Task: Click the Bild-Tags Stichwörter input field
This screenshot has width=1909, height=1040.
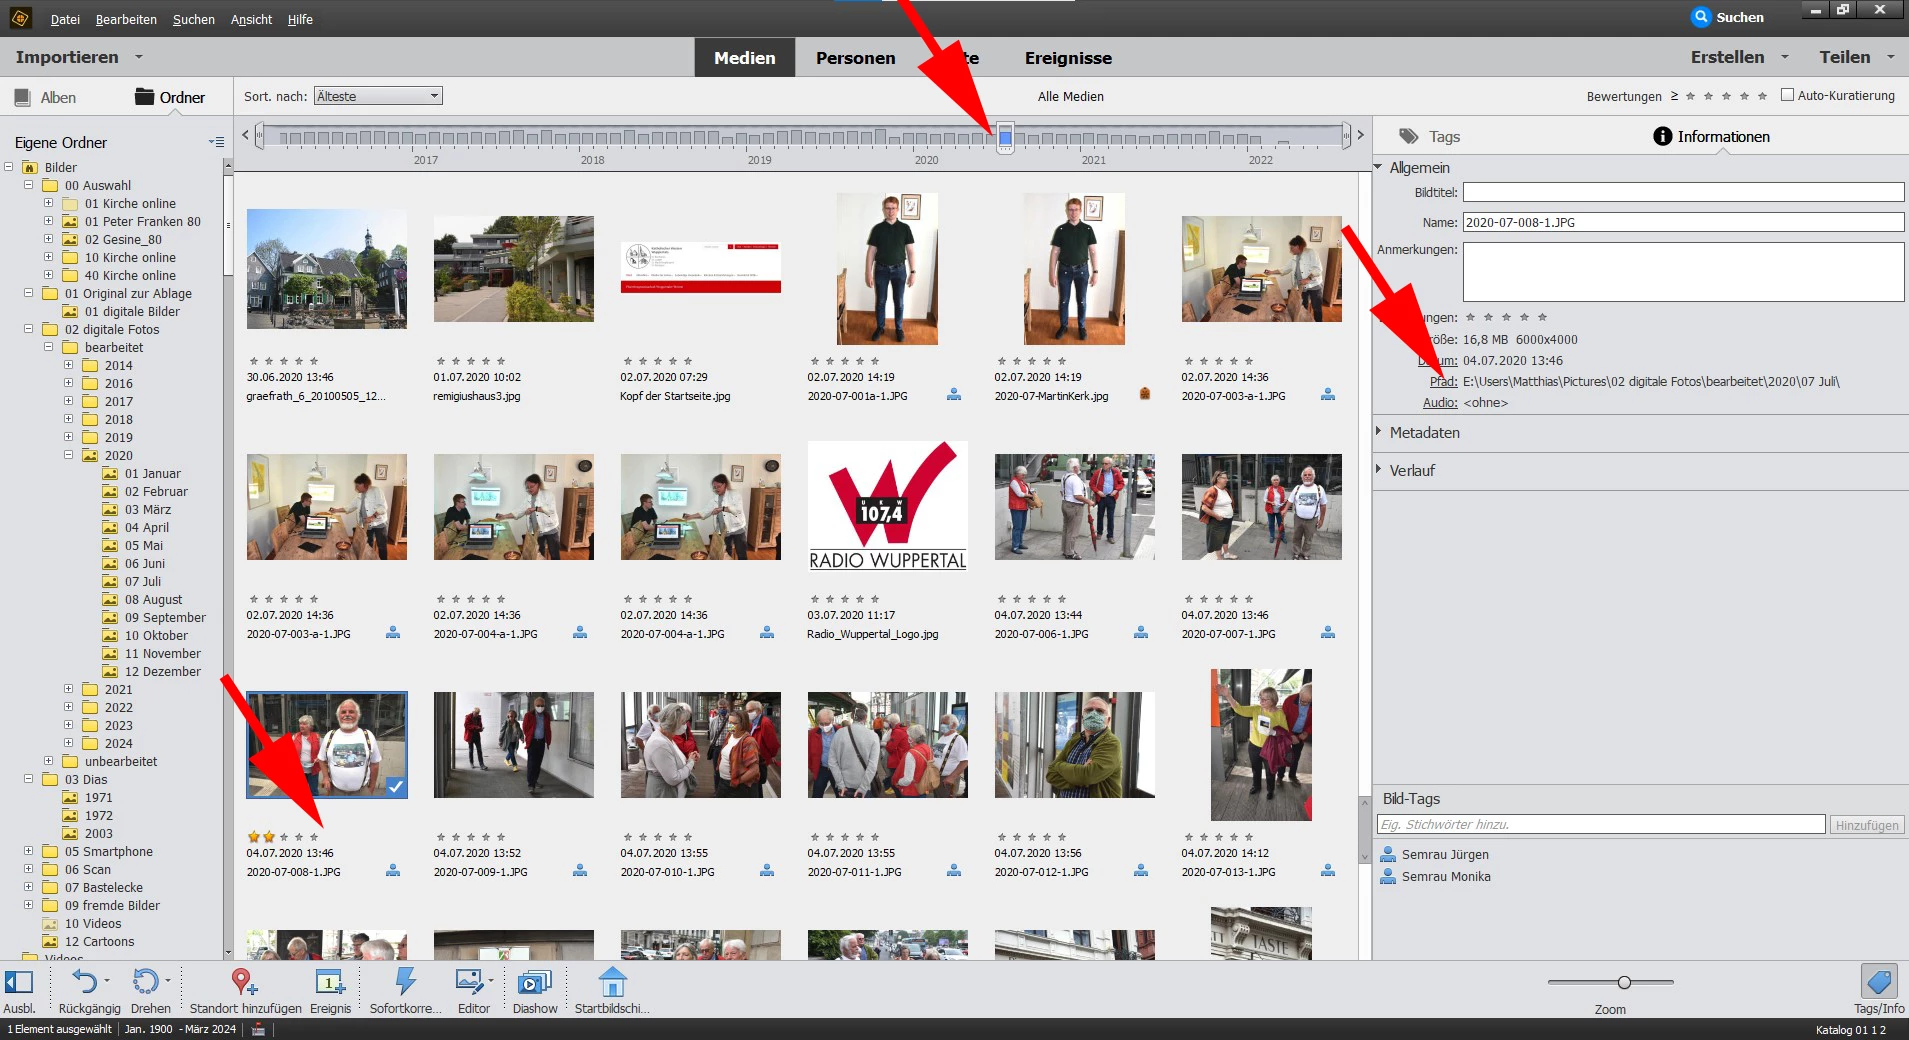Action: coord(1601,824)
